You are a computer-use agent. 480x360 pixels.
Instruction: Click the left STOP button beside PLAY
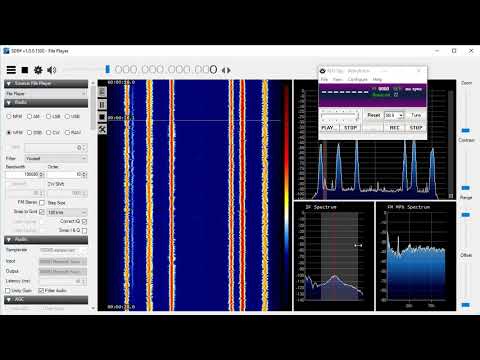click(350, 128)
